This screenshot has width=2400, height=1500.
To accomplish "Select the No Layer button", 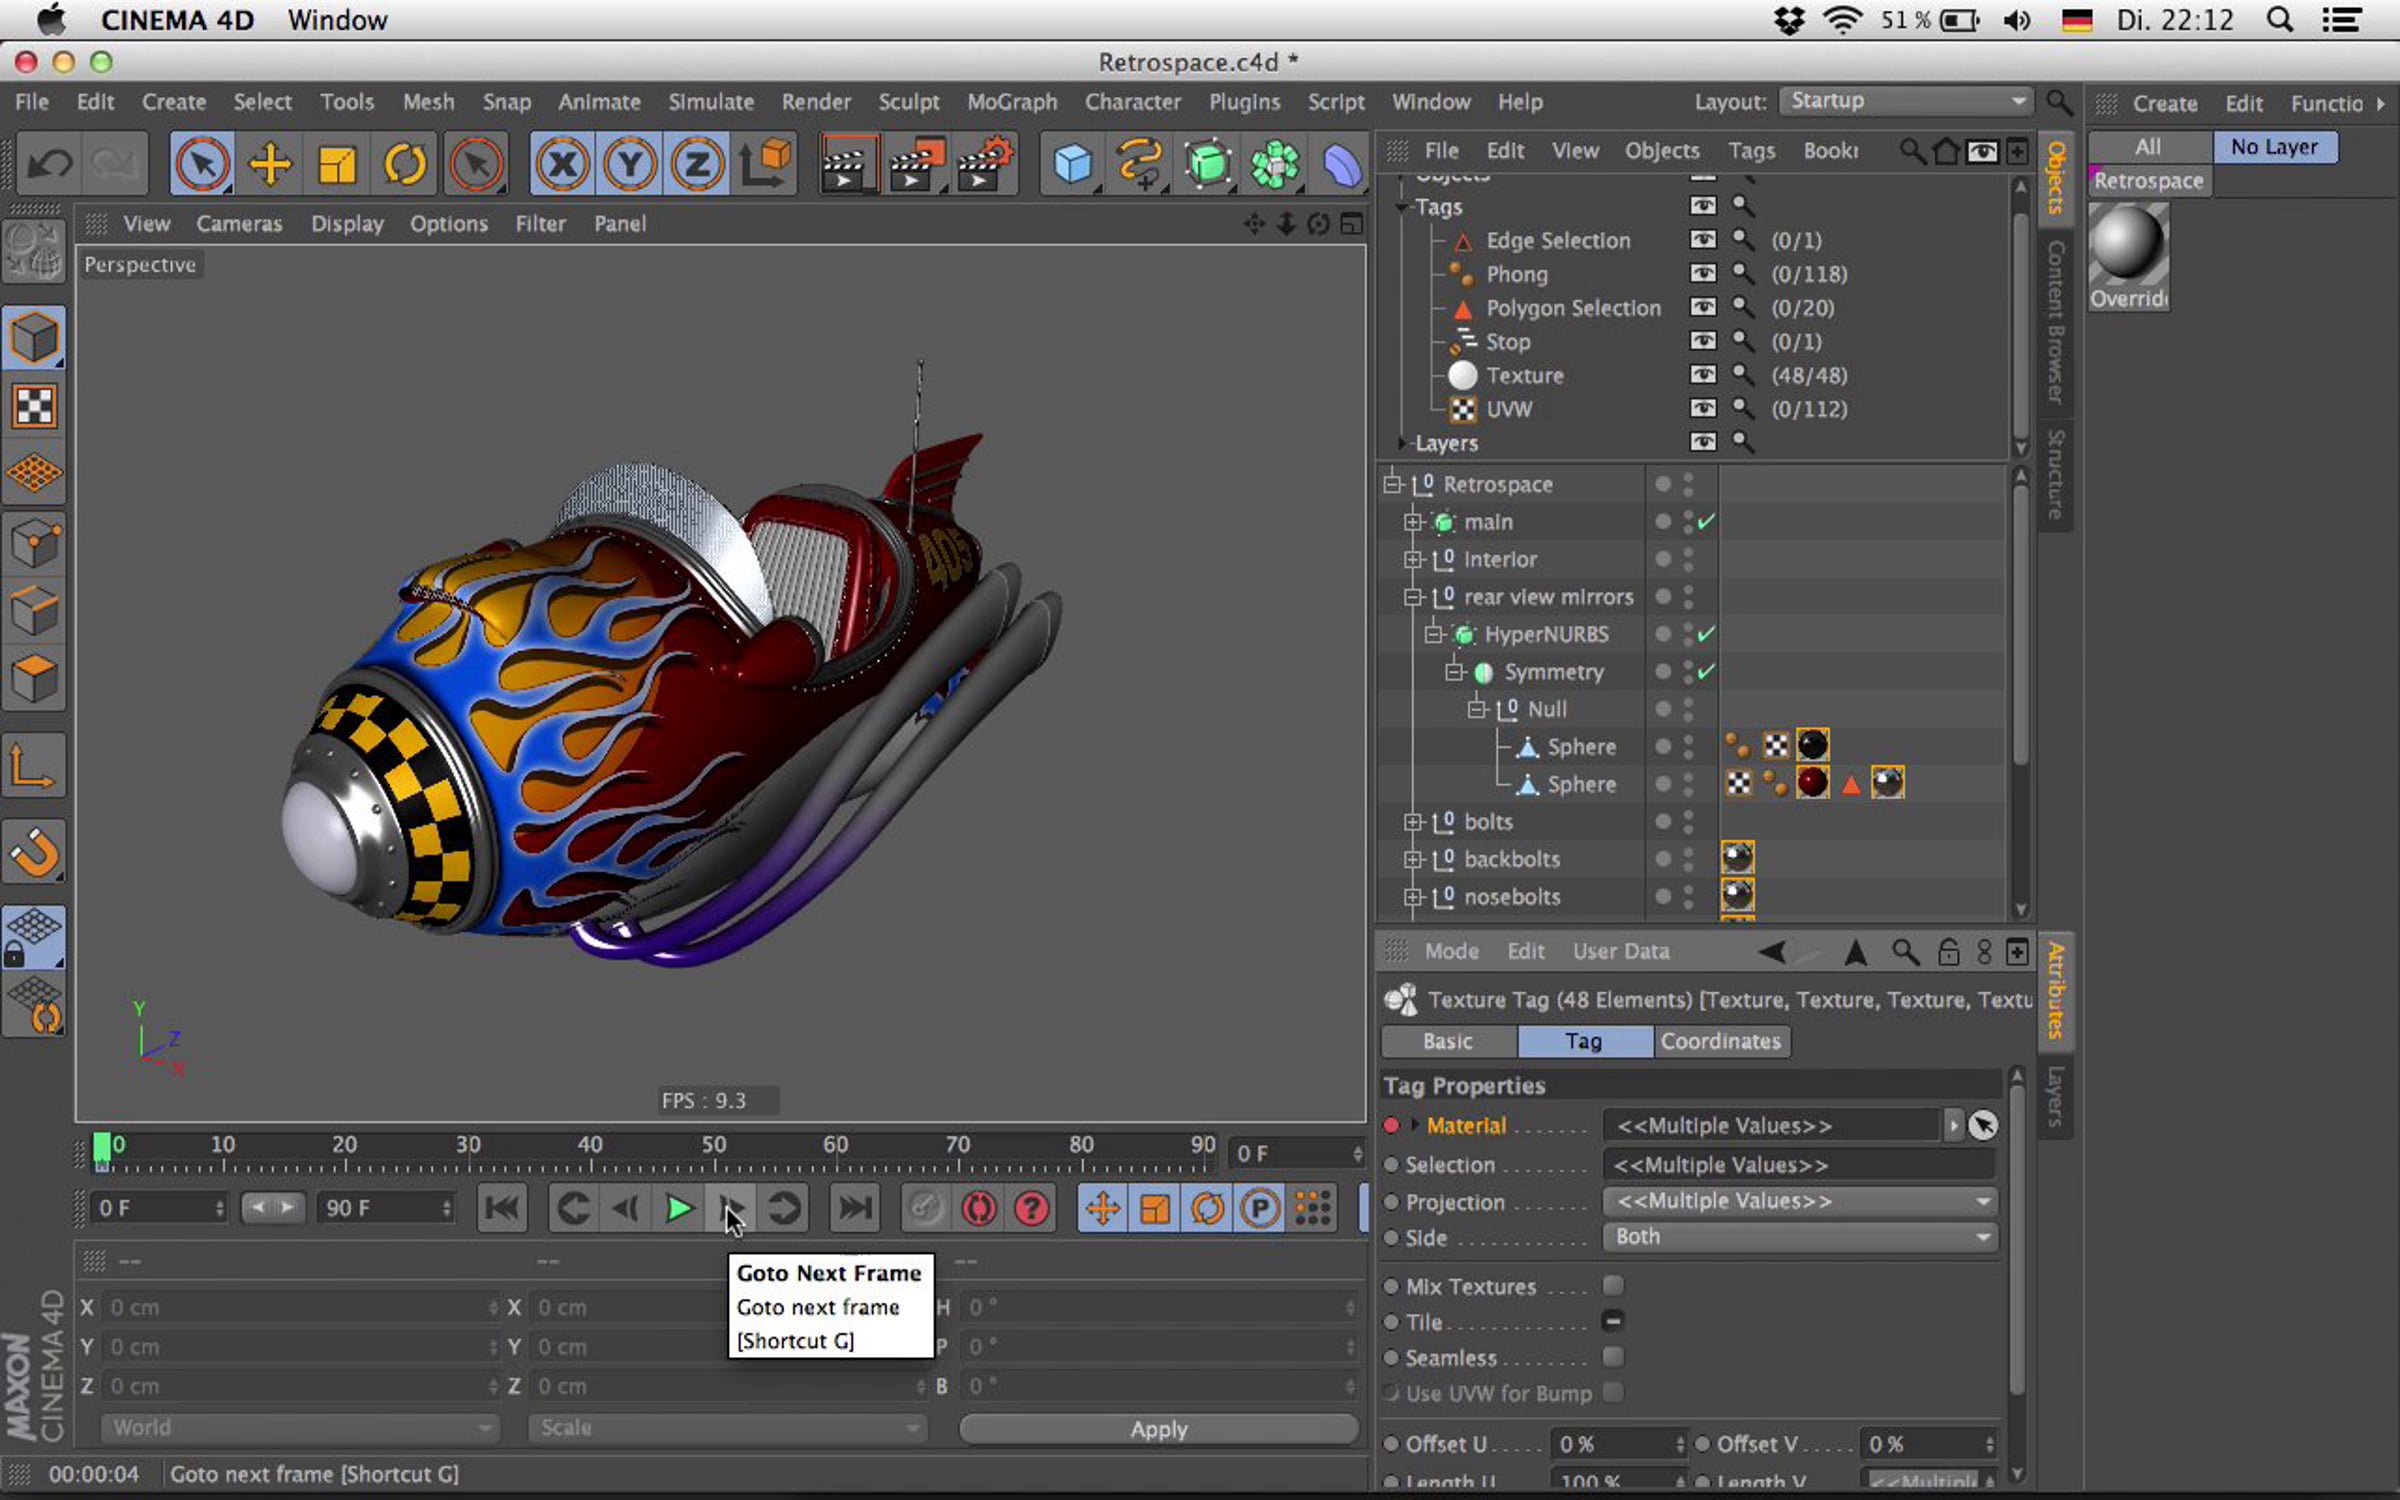I will (2273, 147).
